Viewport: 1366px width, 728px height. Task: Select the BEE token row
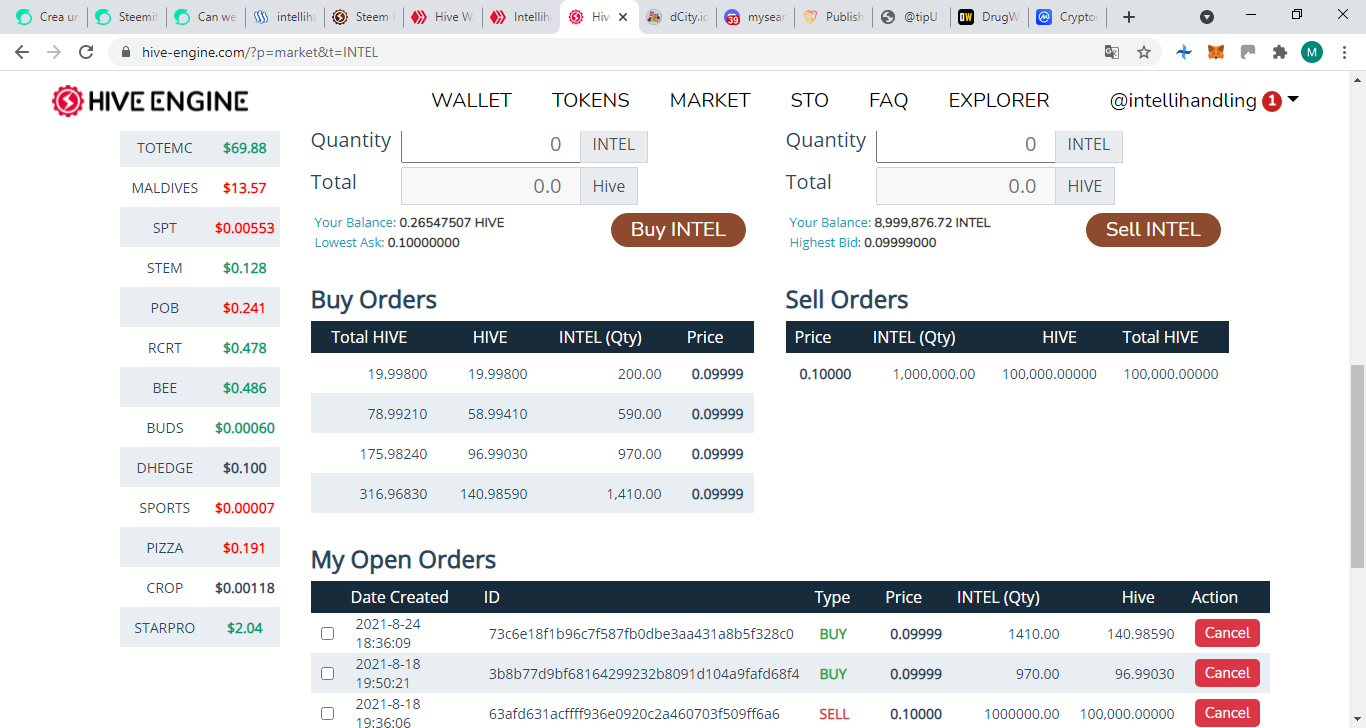click(x=200, y=388)
